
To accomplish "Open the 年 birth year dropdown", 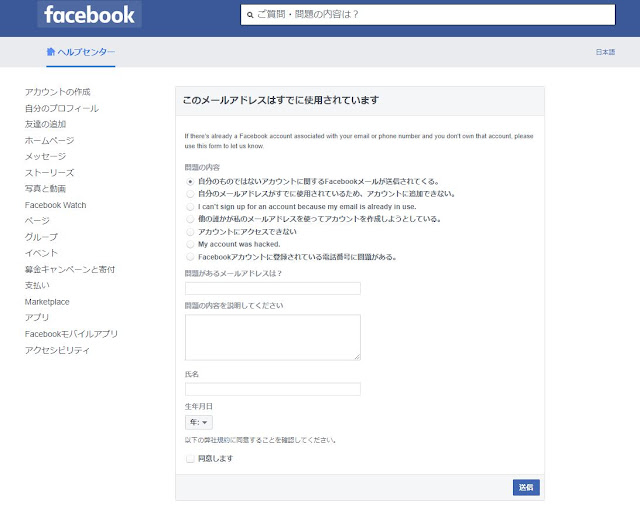I will pos(199,422).
